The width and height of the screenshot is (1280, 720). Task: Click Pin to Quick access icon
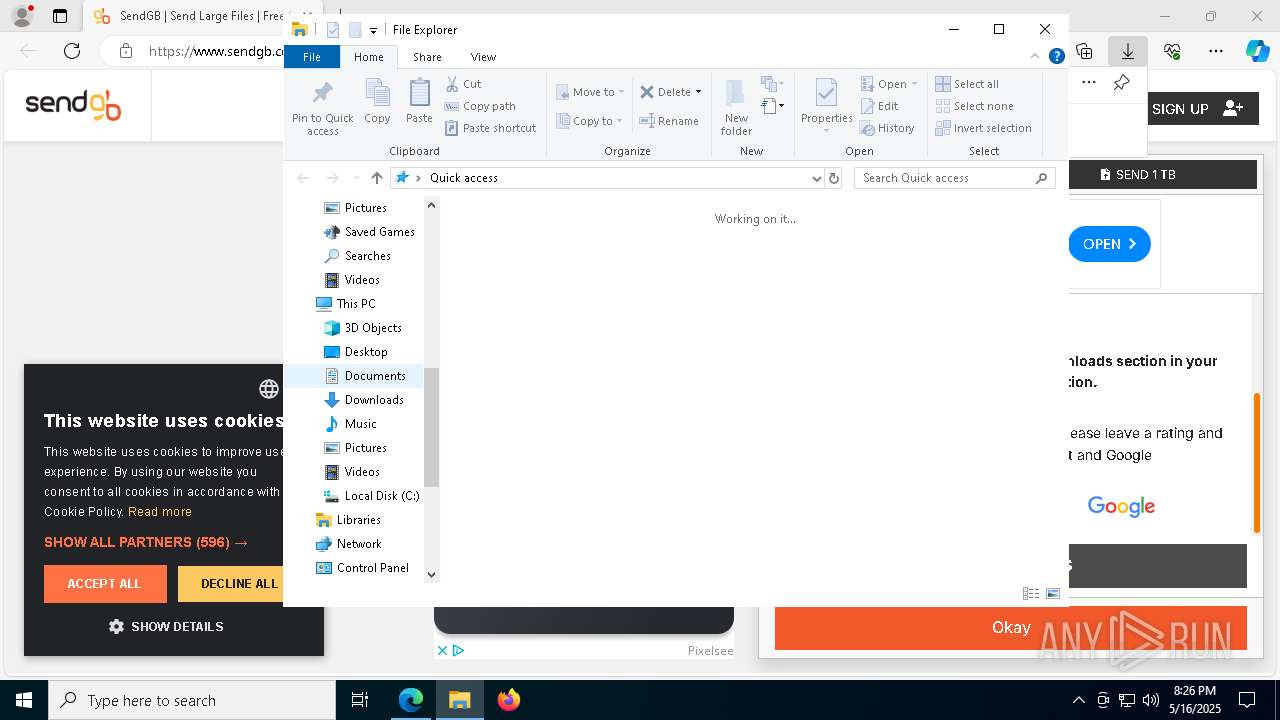click(x=322, y=107)
